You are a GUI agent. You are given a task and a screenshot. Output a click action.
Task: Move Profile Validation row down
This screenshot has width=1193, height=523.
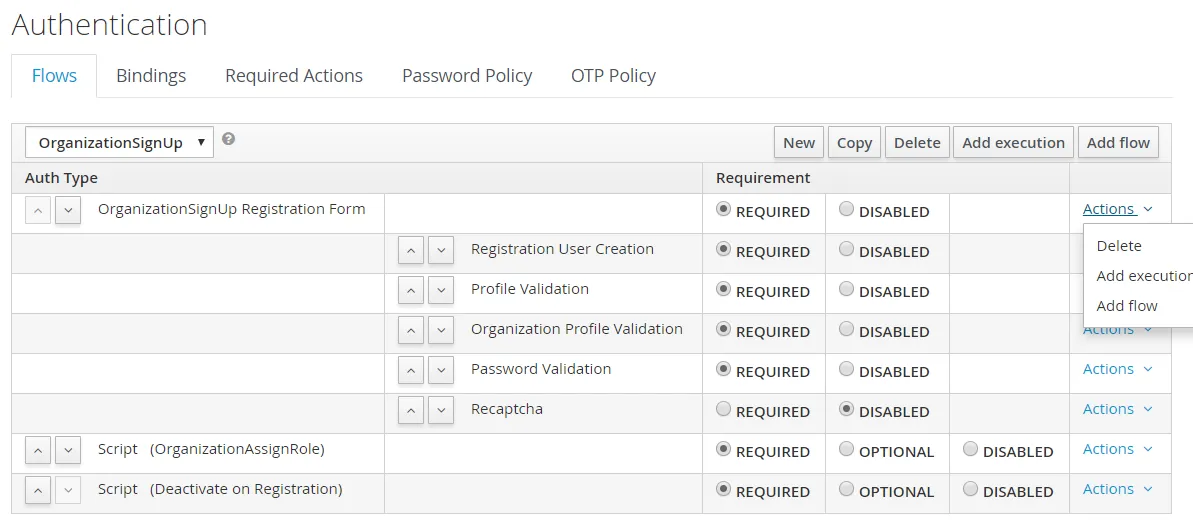pyautogui.click(x=441, y=290)
